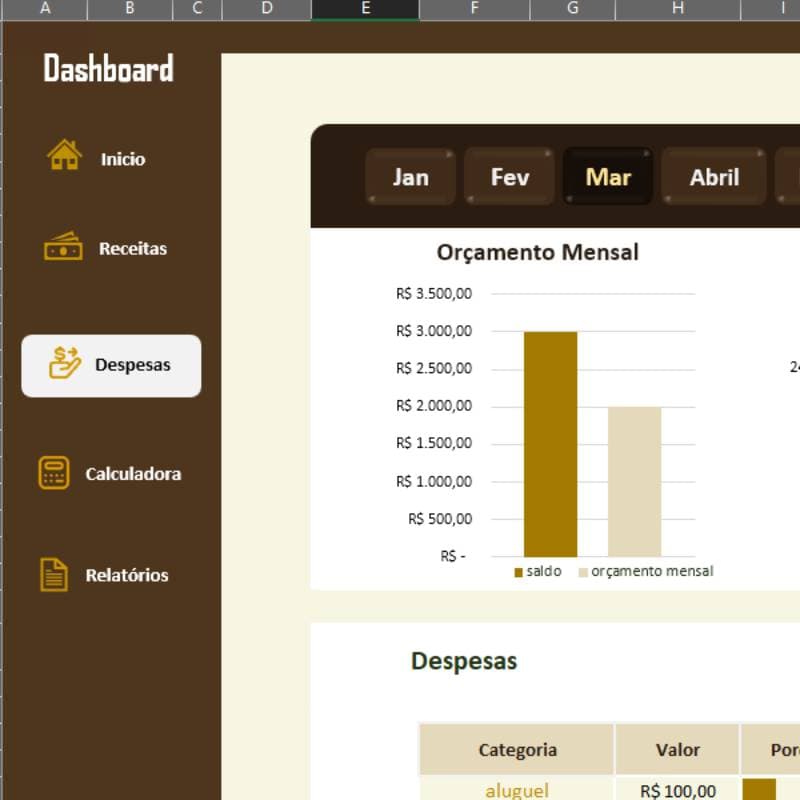800x800 pixels.
Task: Click the orçamento mensal legend swatch
Action: click(x=583, y=572)
